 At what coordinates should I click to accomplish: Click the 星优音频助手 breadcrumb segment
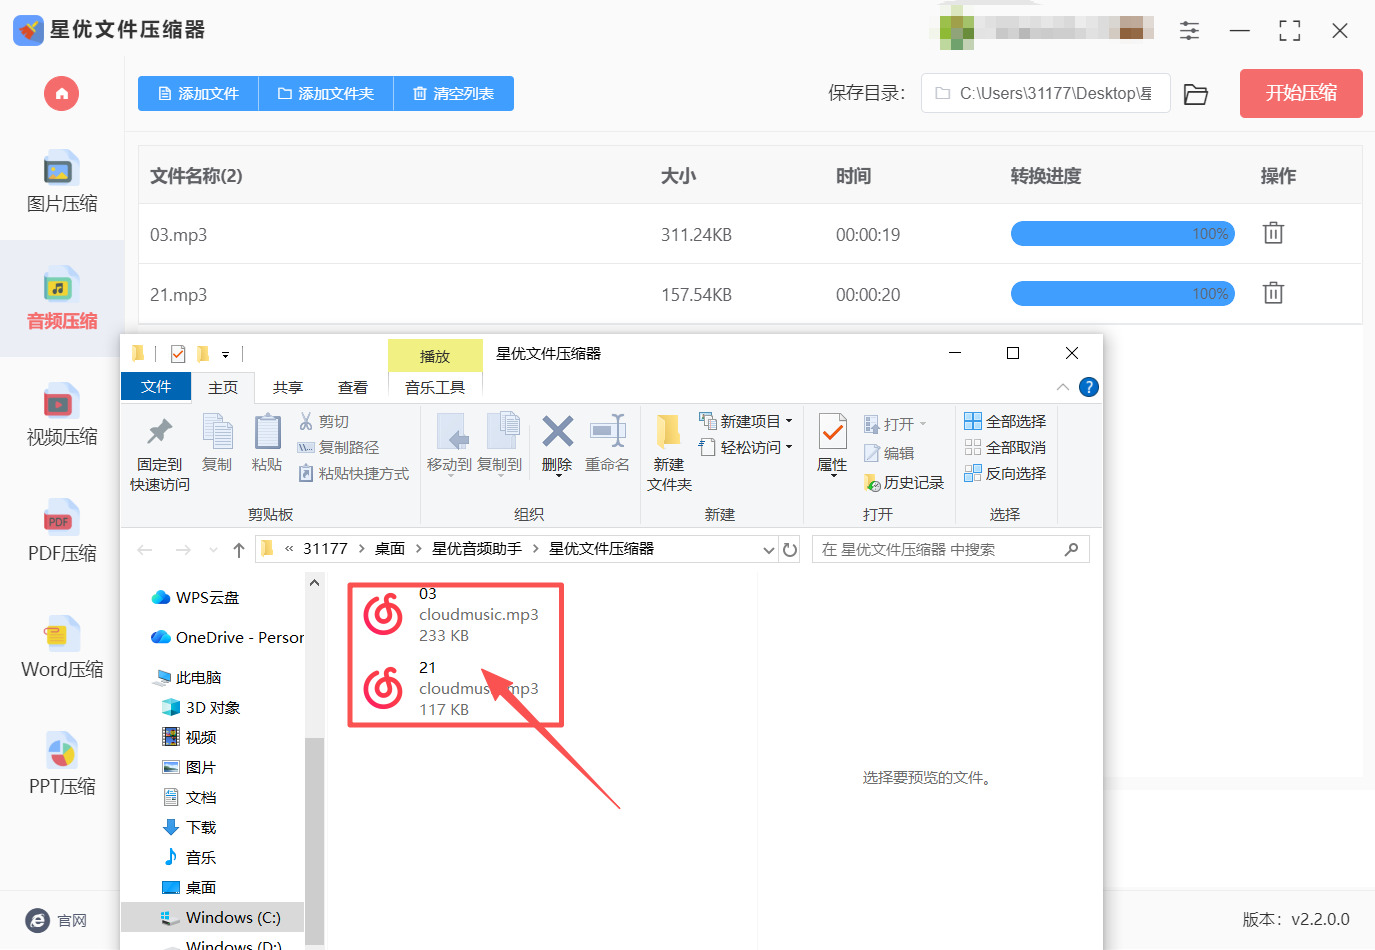[x=477, y=549]
